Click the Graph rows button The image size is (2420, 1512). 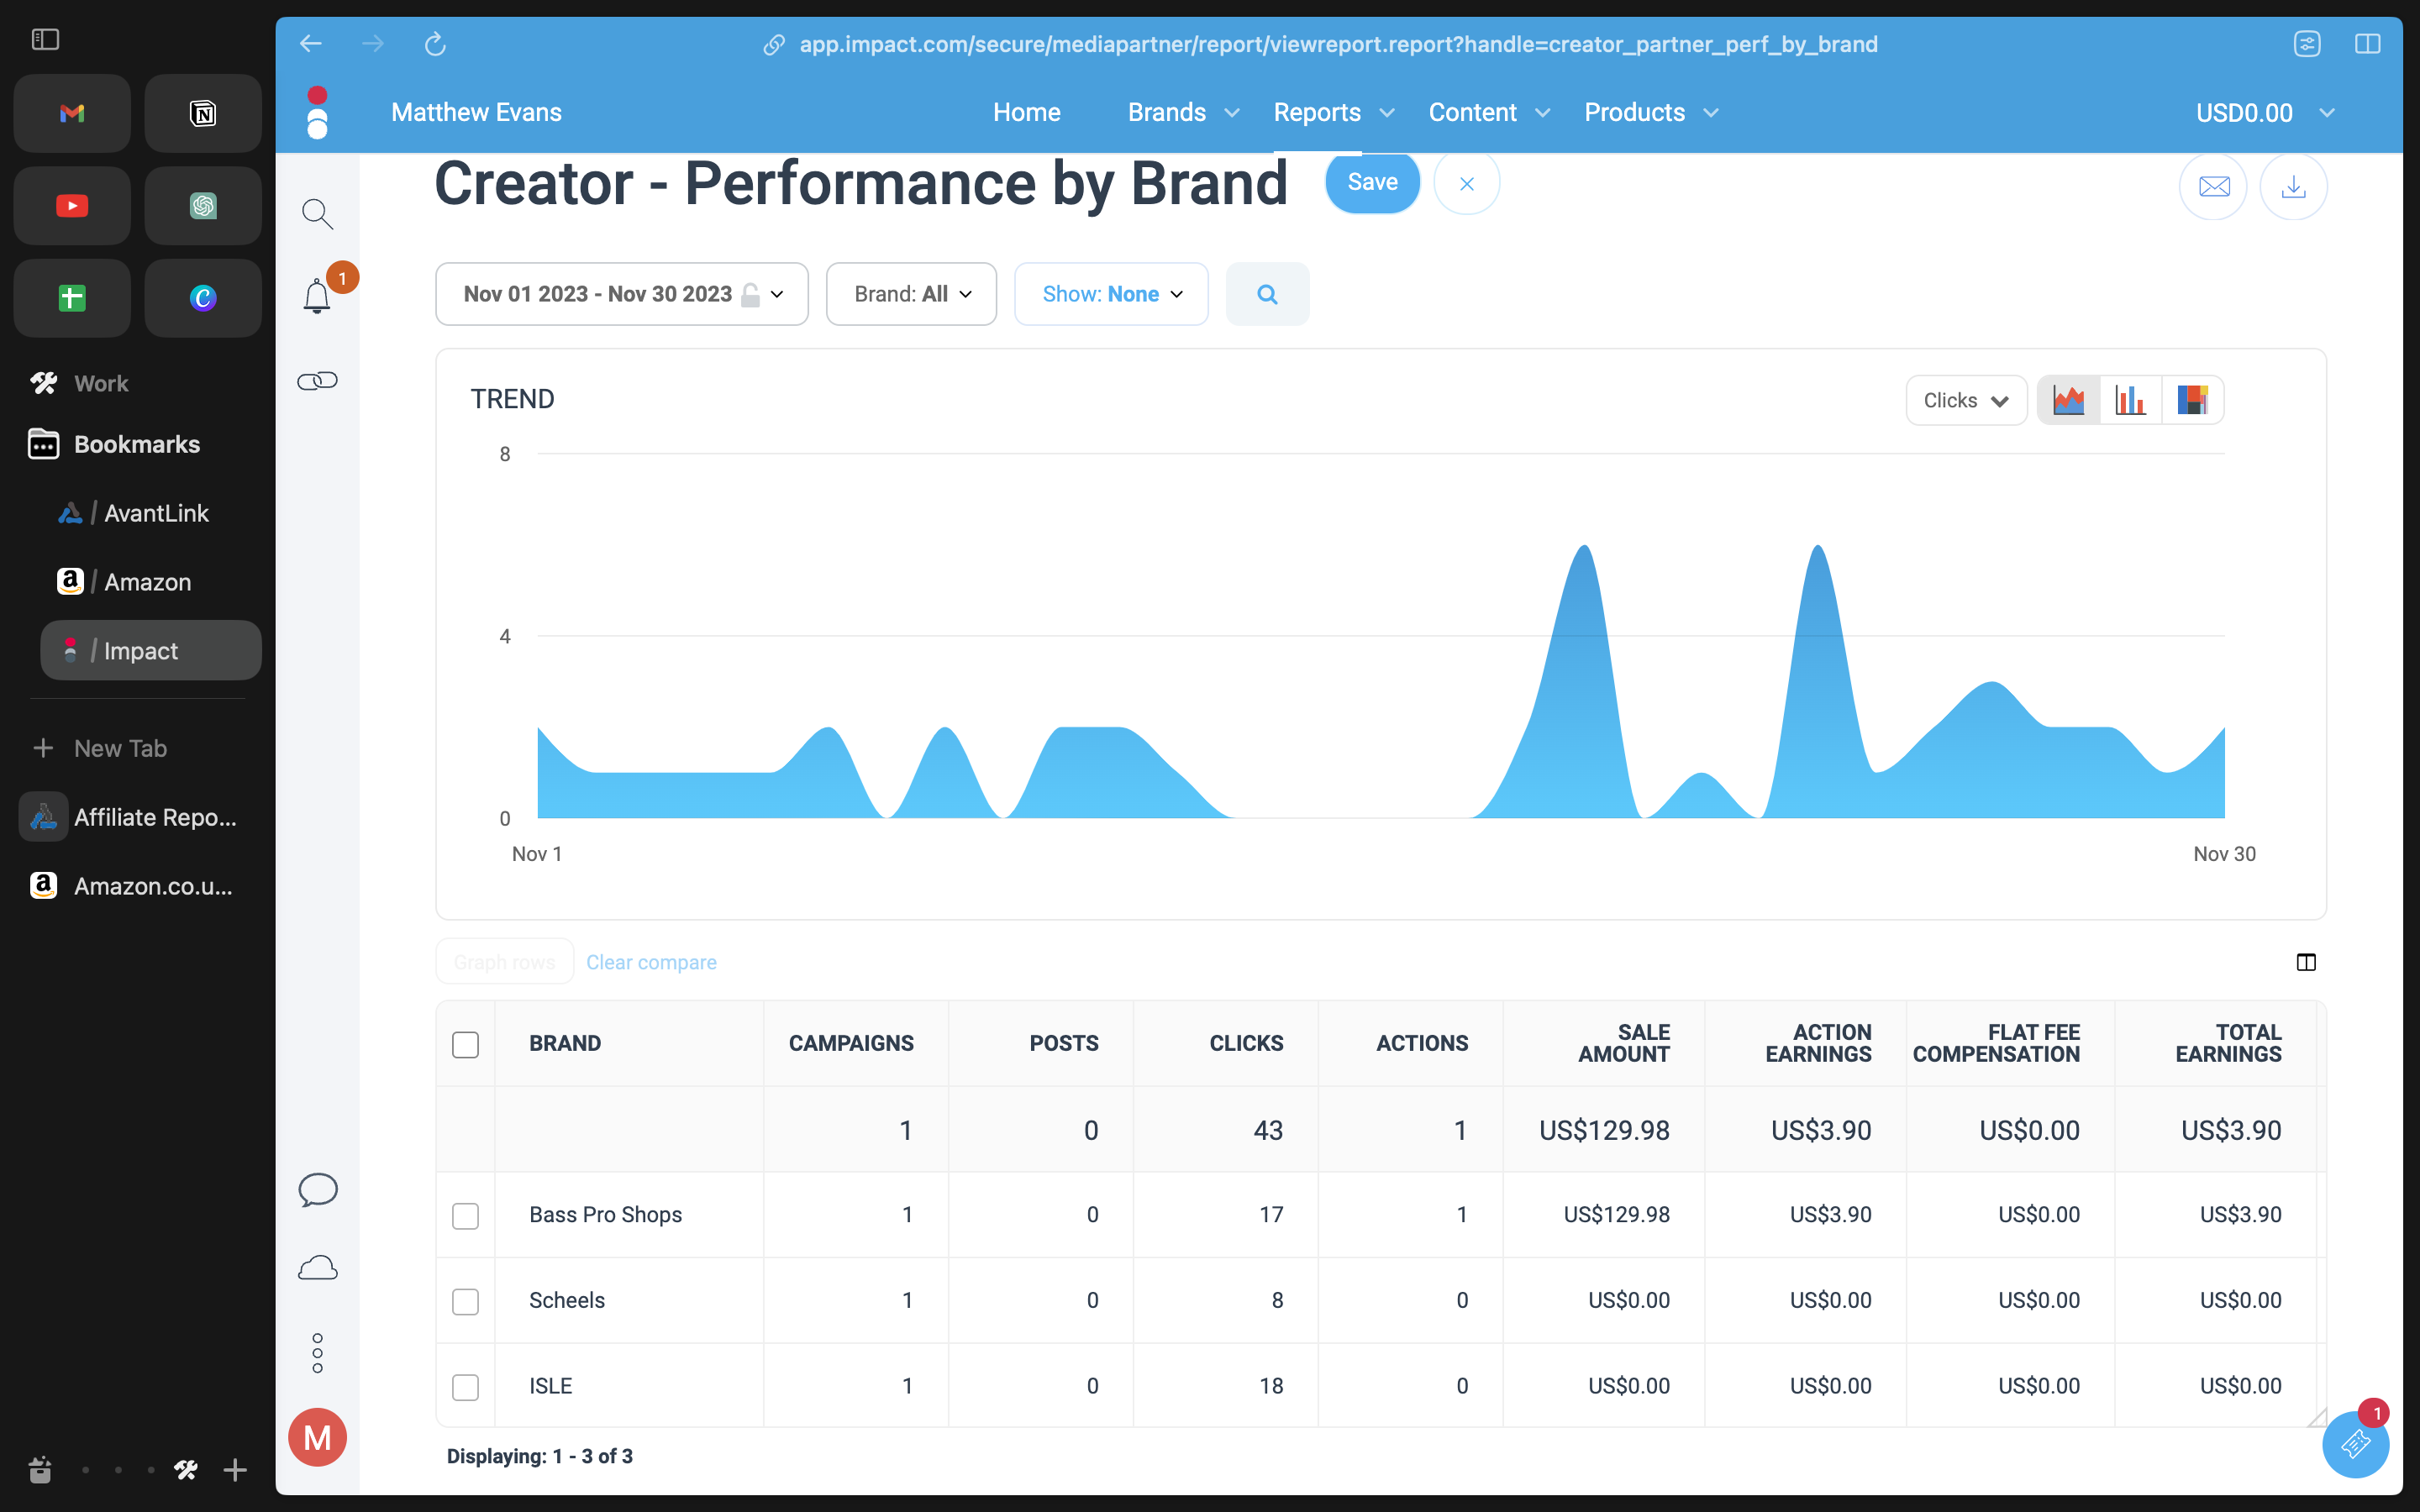pos(504,962)
